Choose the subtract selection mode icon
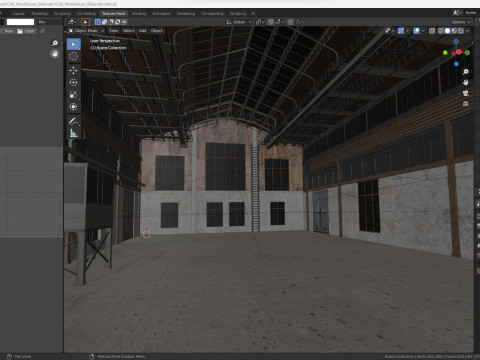This screenshot has width=480, height=360. coord(111,22)
